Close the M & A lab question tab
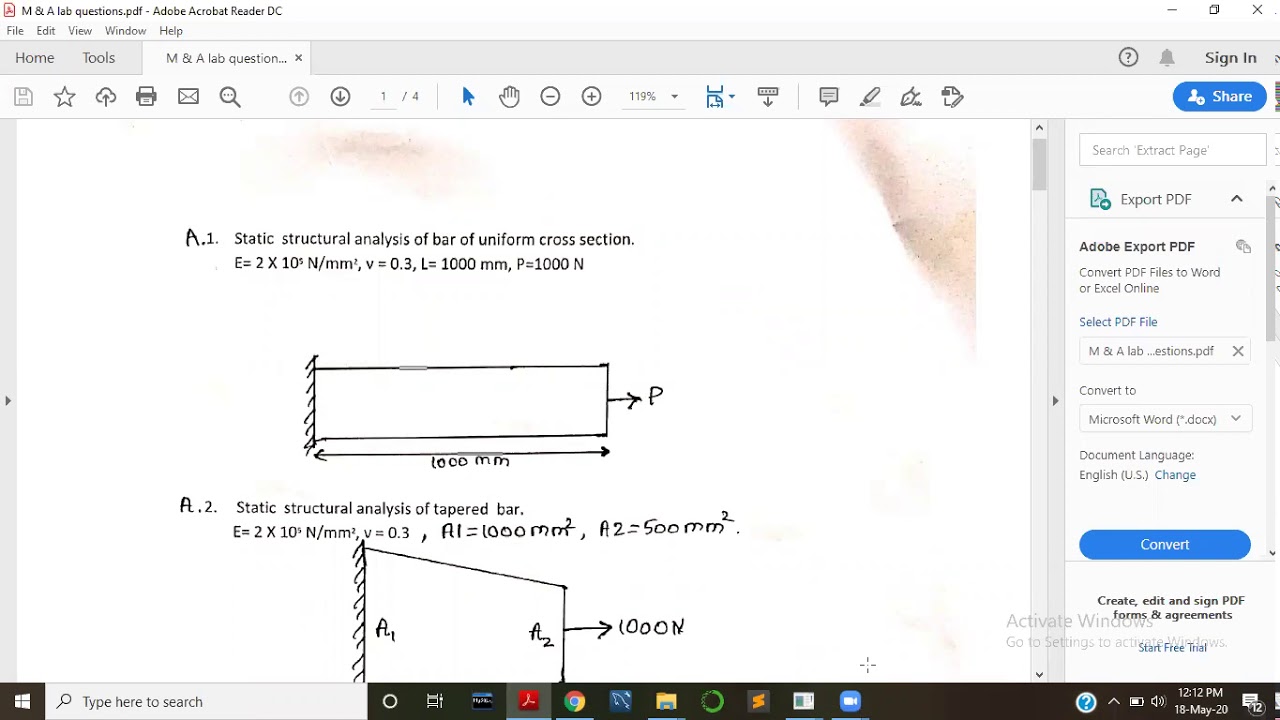Screen dimensions: 1280x720 298,58
